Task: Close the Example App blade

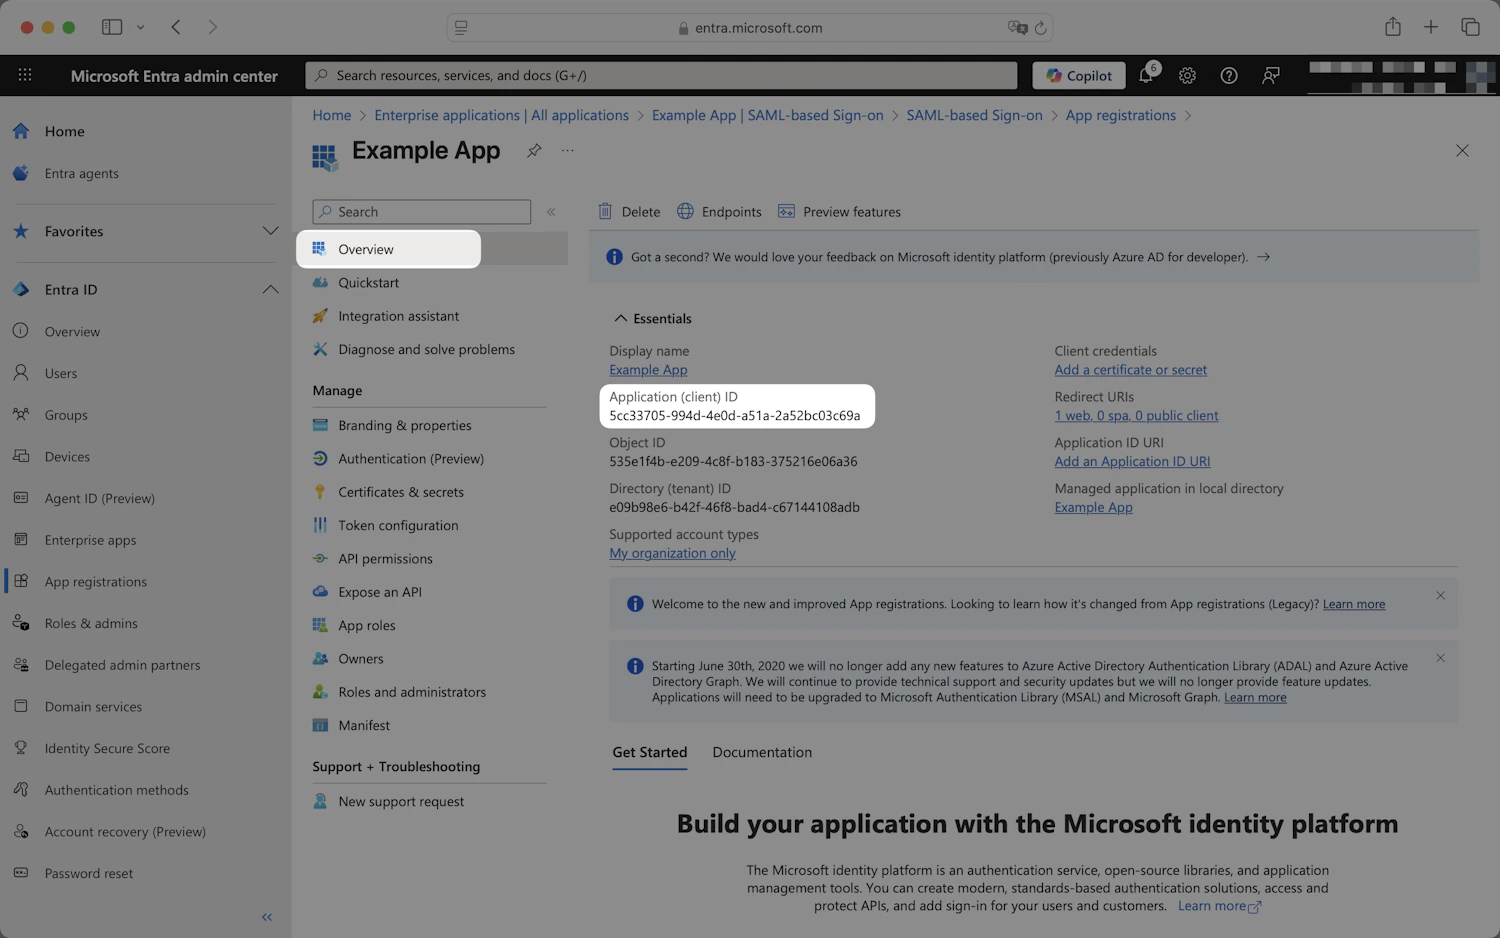Action: 1462,151
